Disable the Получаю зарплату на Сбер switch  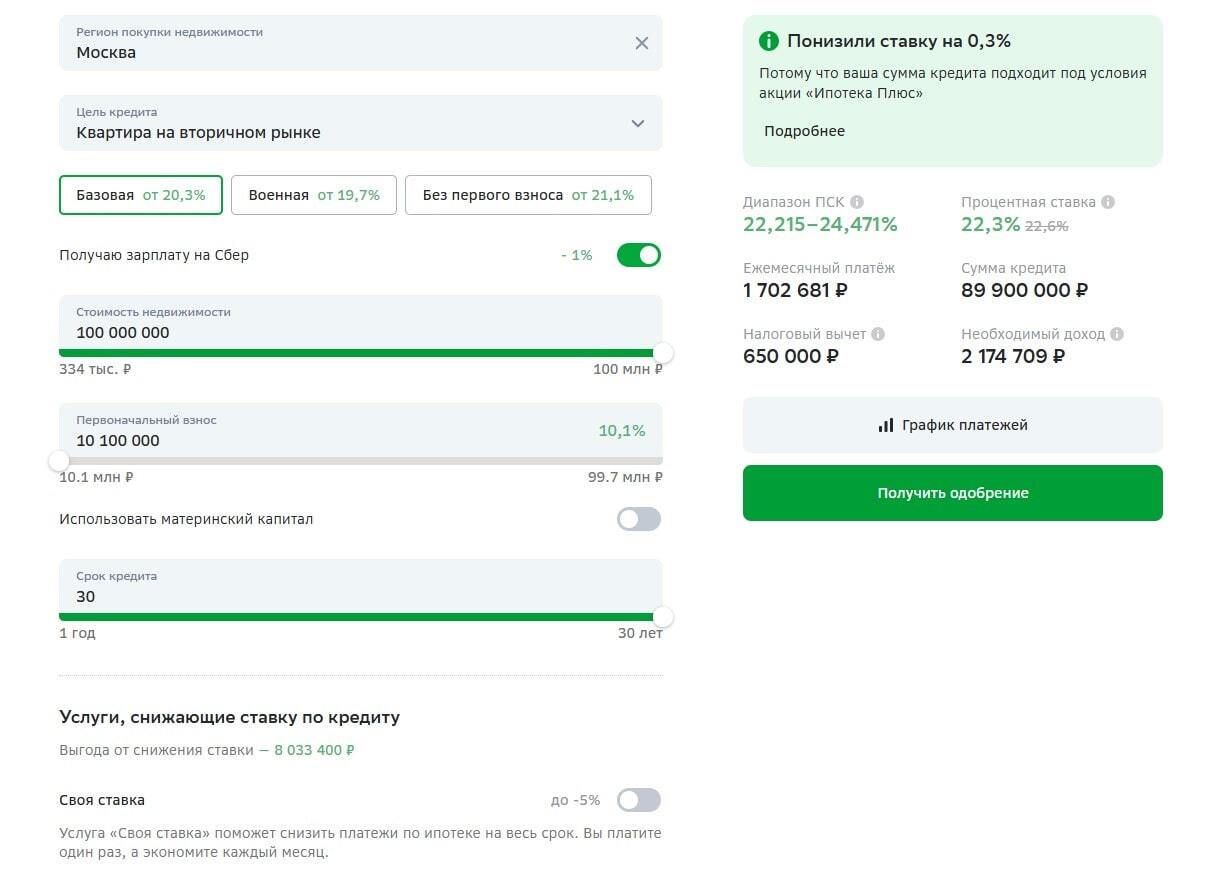click(x=638, y=255)
